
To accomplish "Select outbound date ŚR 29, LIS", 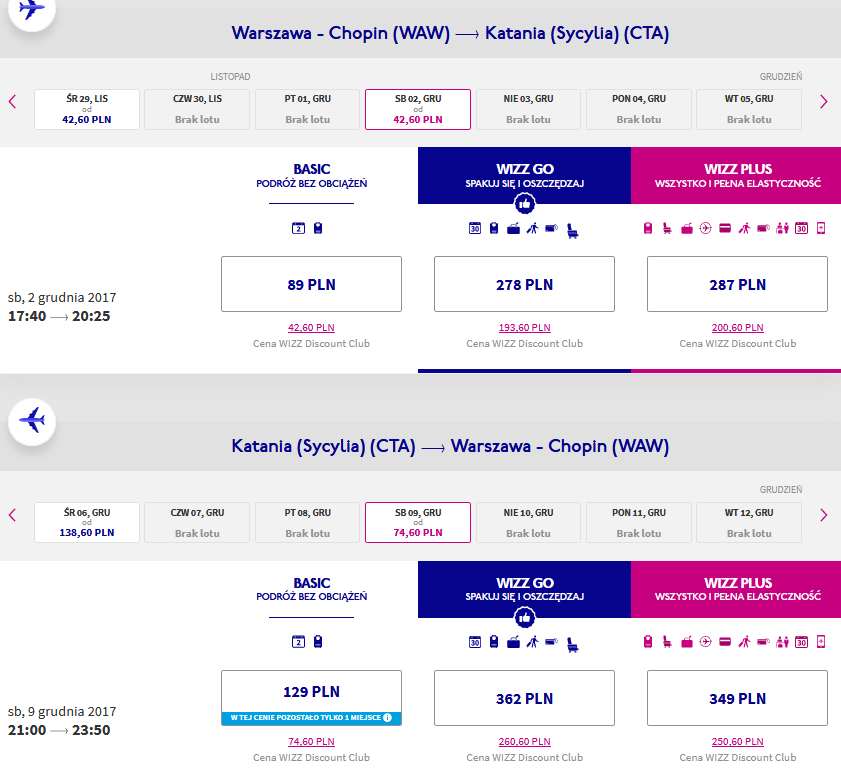I will click(x=87, y=109).
